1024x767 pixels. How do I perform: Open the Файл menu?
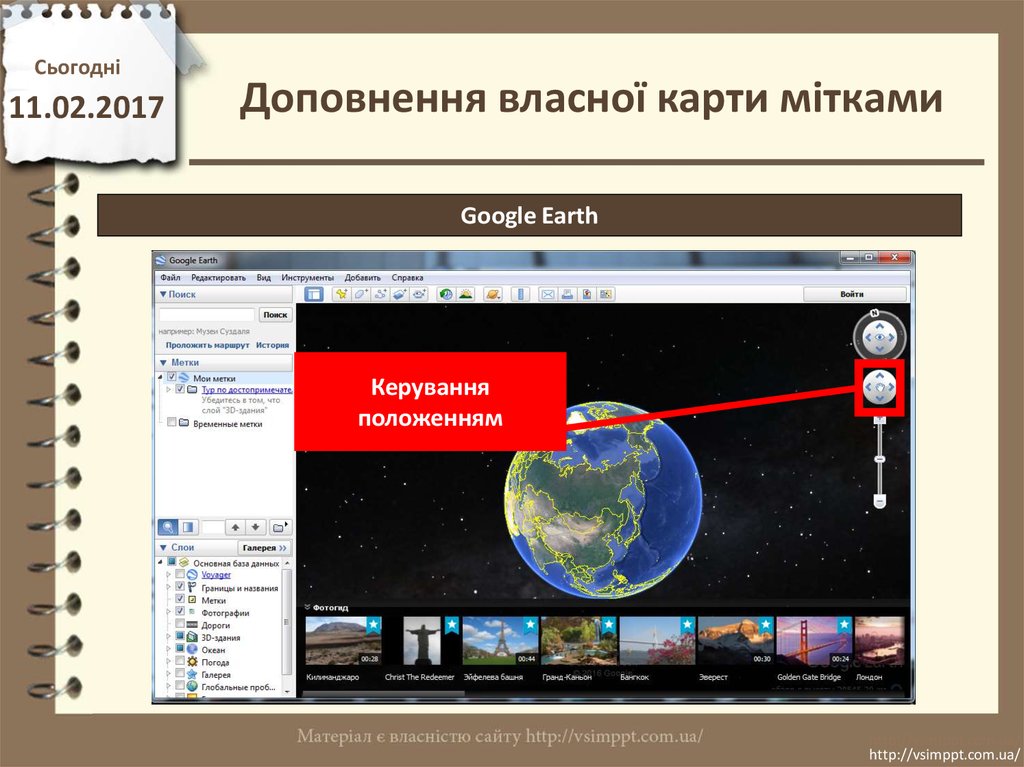pos(170,278)
